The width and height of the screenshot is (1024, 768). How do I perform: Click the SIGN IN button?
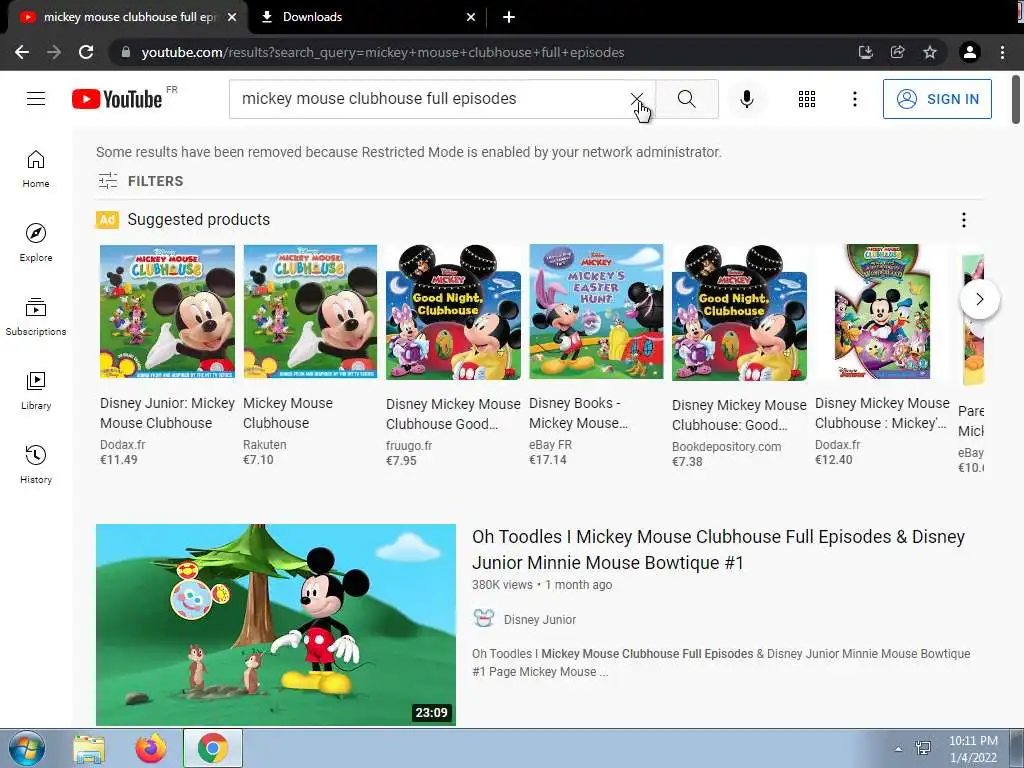click(937, 99)
